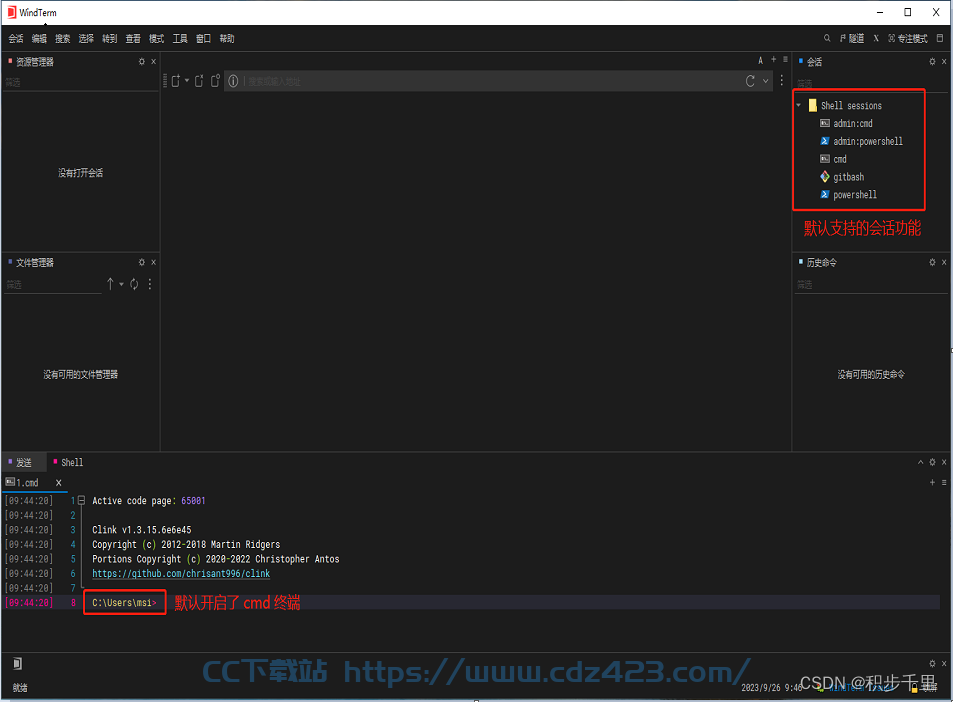Open settings gear of 资源管理器 panel
Screen dimensions: 953x702
142,61
